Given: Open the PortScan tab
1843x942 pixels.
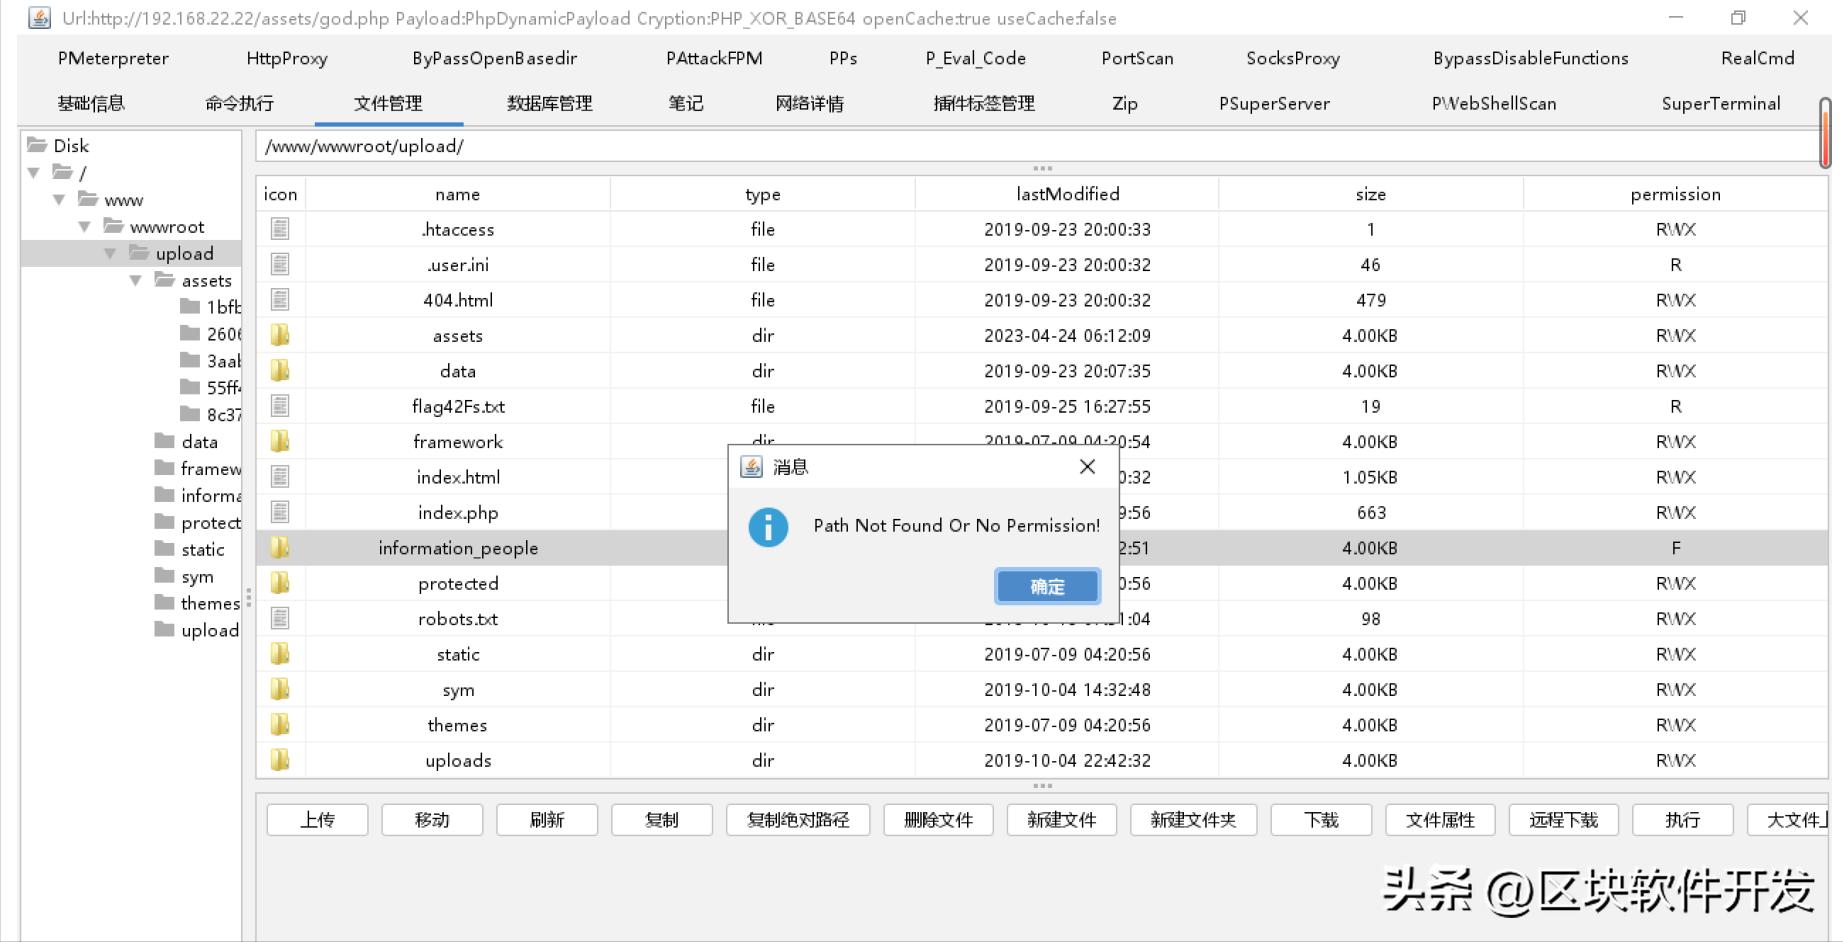Looking at the screenshot, I should [1137, 58].
